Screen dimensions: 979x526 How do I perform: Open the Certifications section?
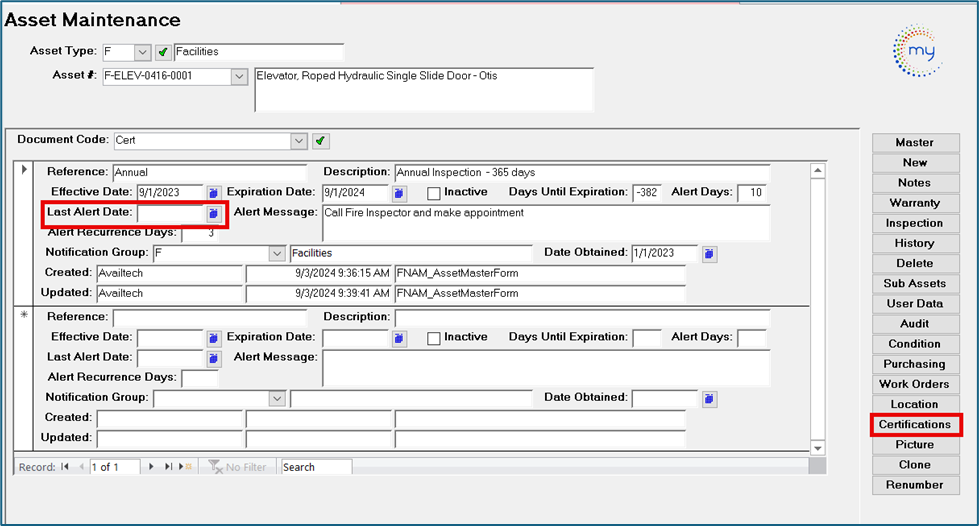[914, 425]
